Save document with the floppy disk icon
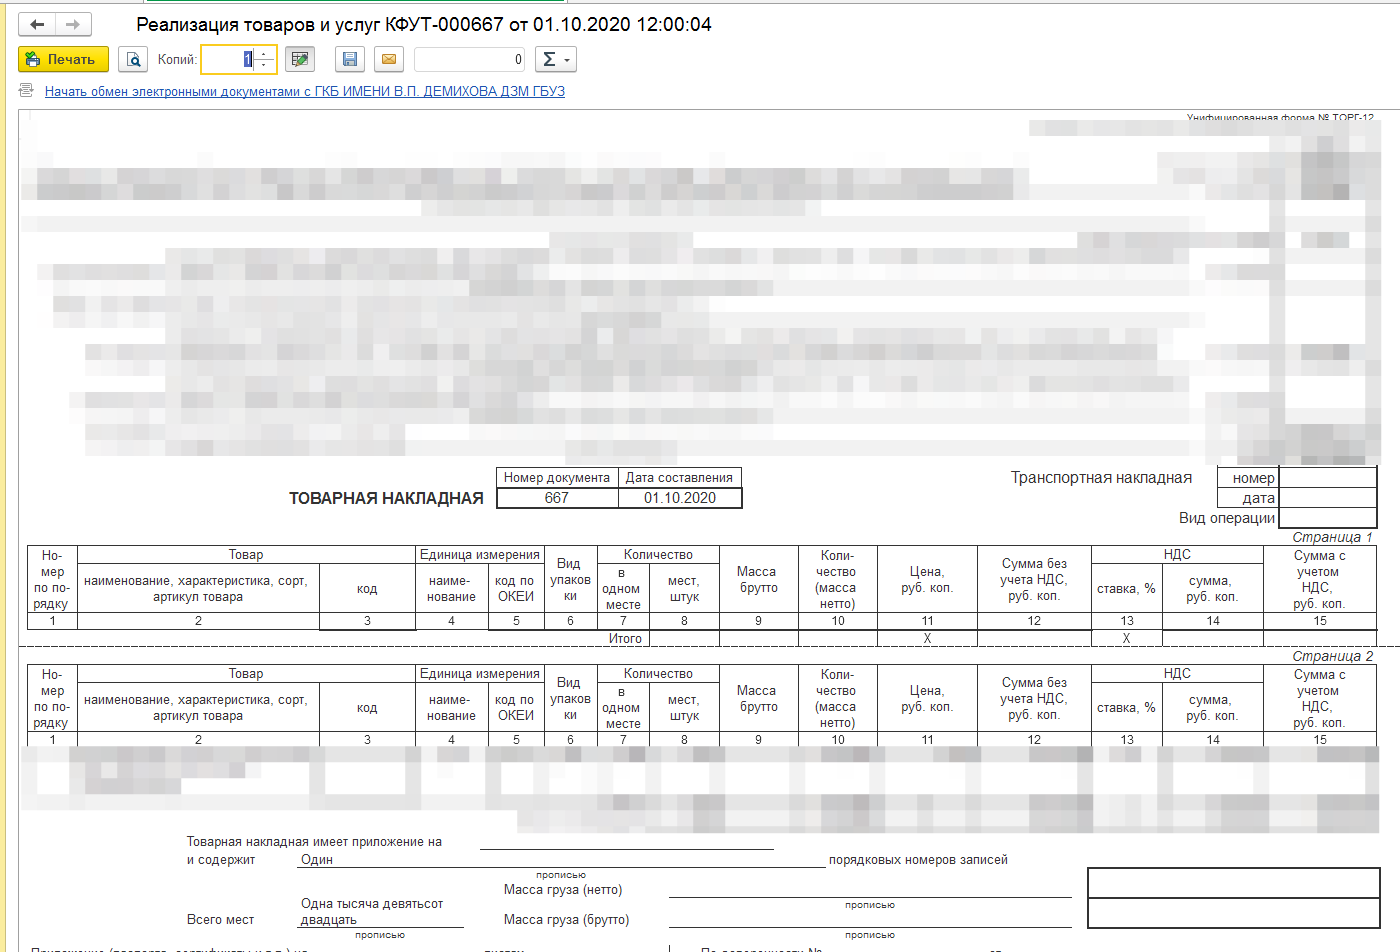Viewport: 1400px width, 952px height. [x=350, y=59]
